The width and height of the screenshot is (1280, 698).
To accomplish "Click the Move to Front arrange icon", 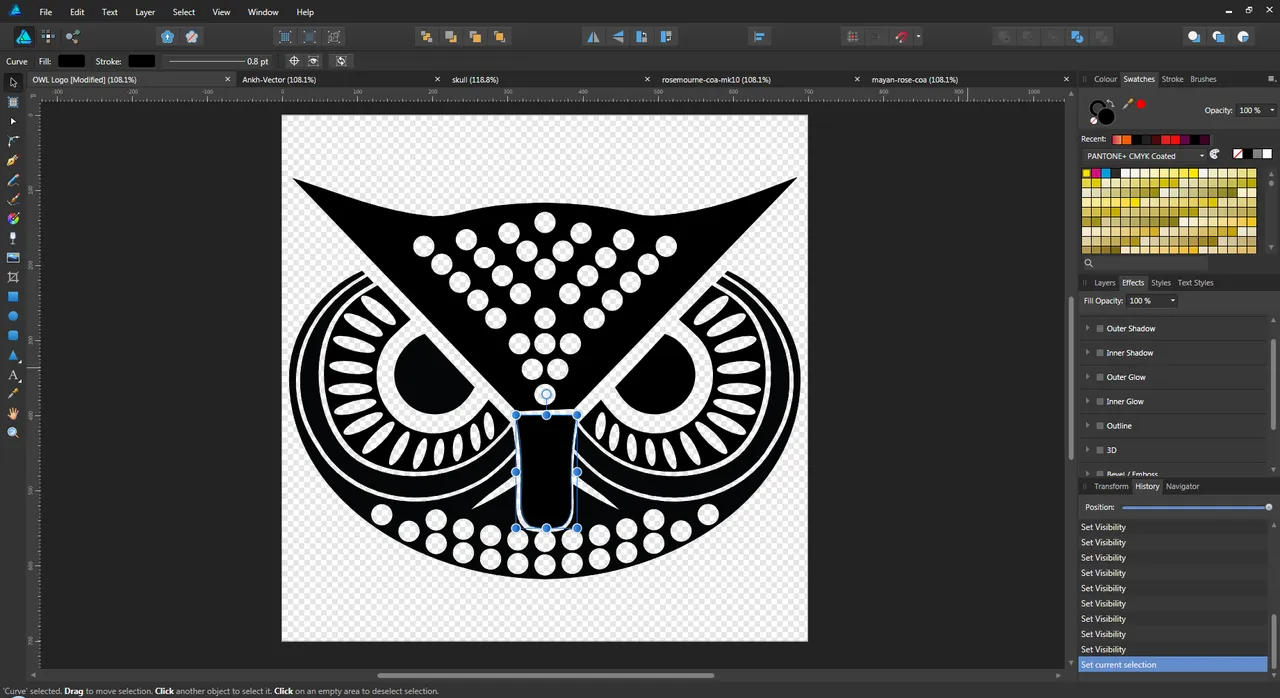I will (x=499, y=36).
